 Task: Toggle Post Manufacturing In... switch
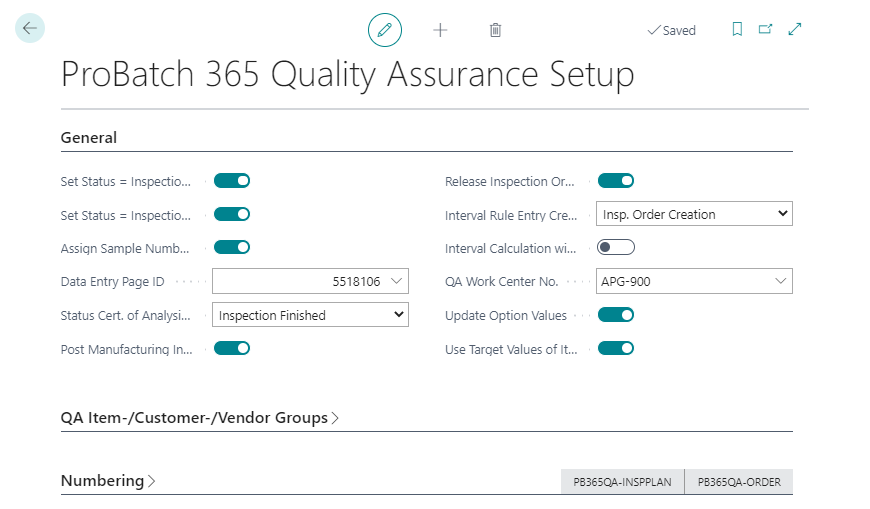coord(232,349)
